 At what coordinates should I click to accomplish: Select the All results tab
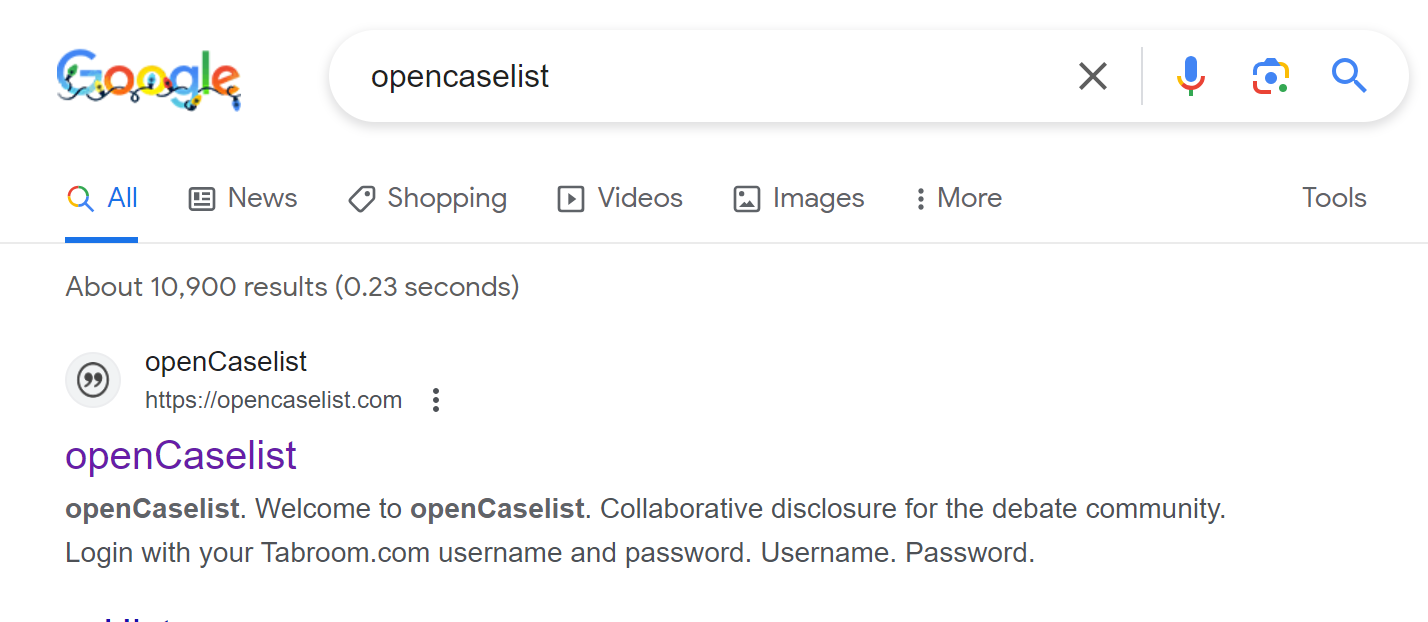[x=102, y=198]
